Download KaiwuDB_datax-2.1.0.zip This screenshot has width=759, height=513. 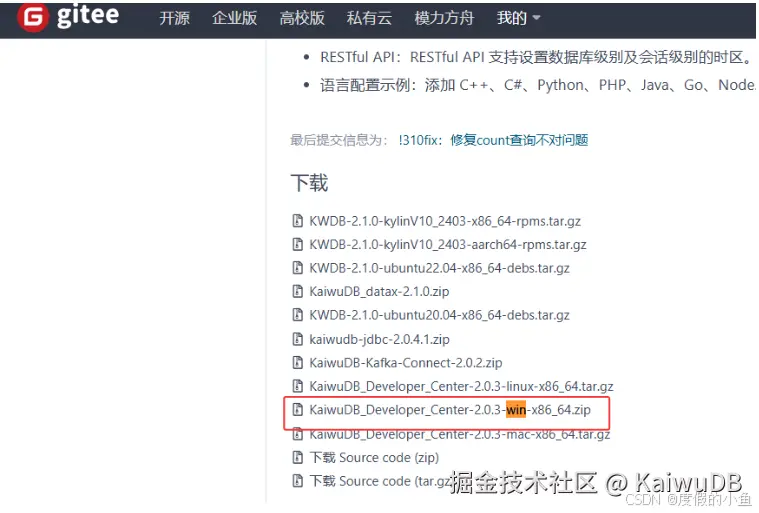click(x=379, y=291)
